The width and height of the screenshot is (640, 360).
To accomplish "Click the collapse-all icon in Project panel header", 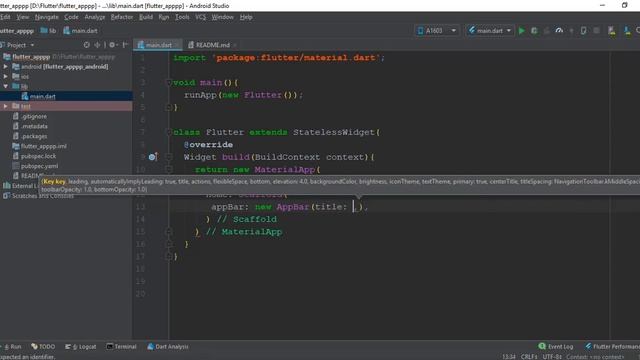I will click(x=97, y=45).
